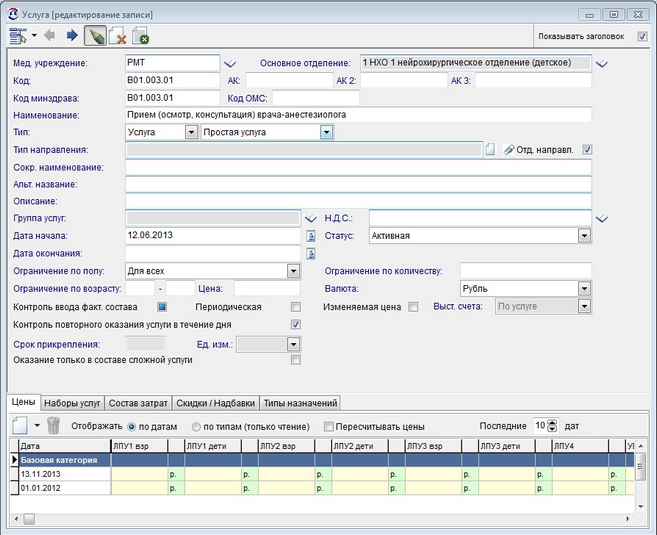Viewport: 657px width, 535px height.
Task: Click the Цена input field
Action: [x=267, y=289]
